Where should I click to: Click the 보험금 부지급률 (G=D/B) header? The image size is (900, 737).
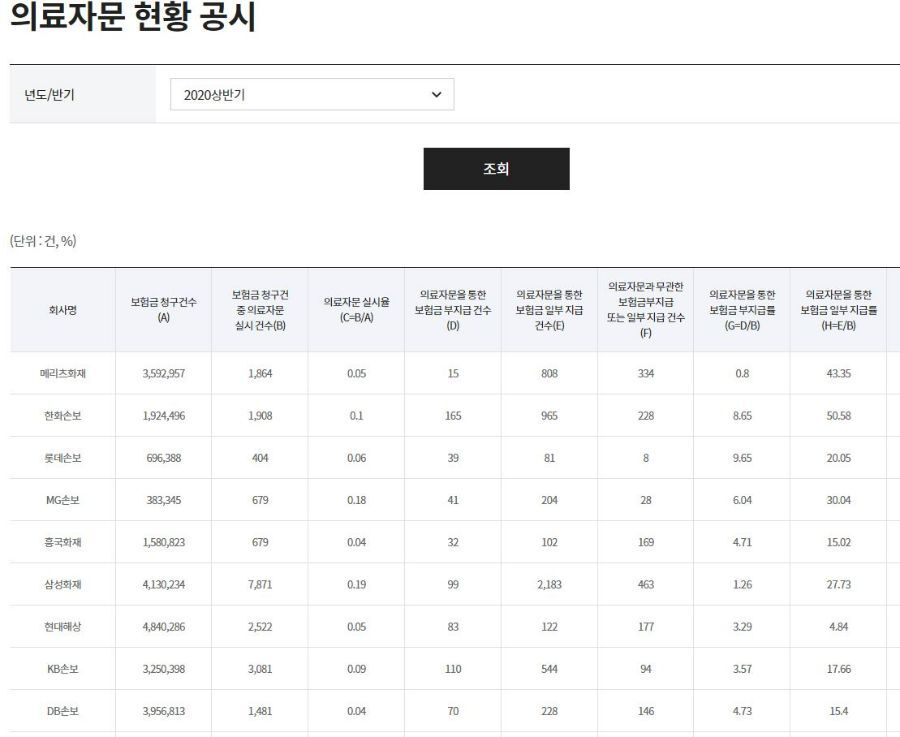pyautogui.click(x=742, y=310)
